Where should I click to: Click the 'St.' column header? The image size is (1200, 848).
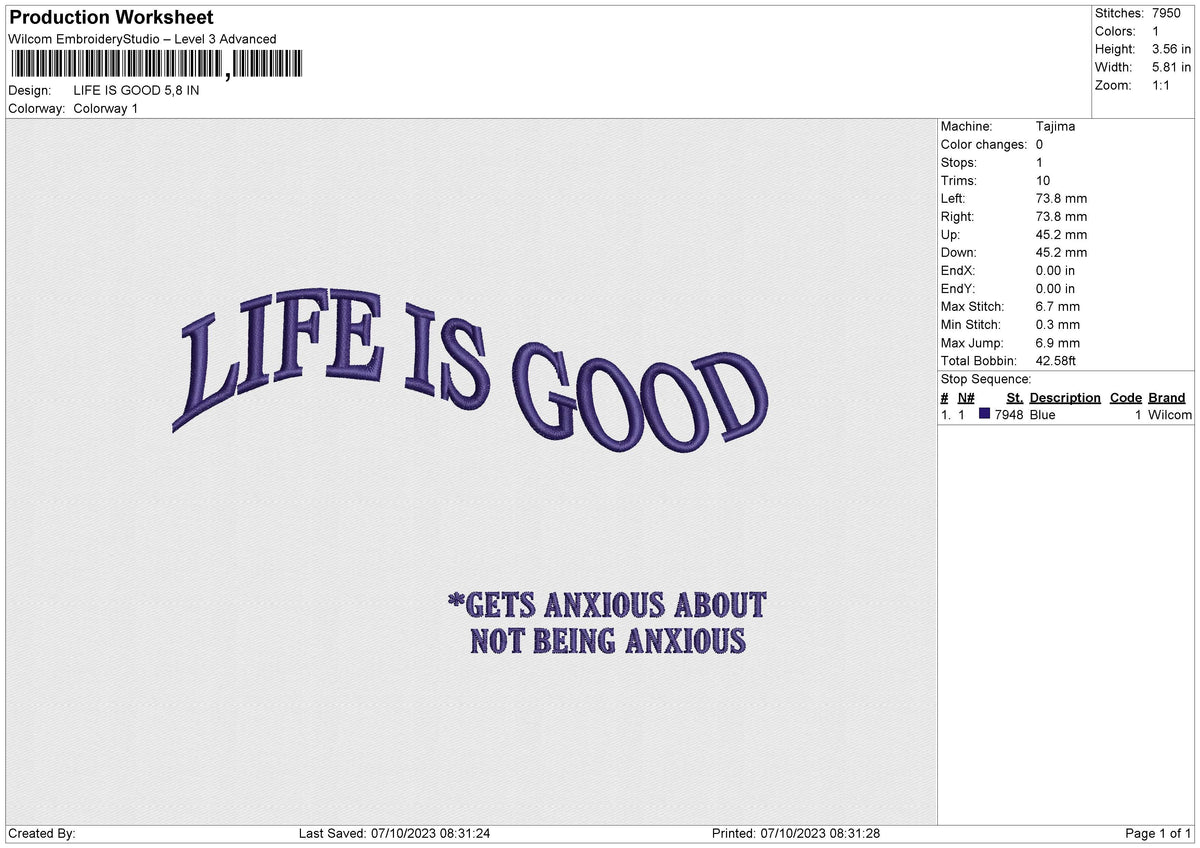coord(1014,398)
